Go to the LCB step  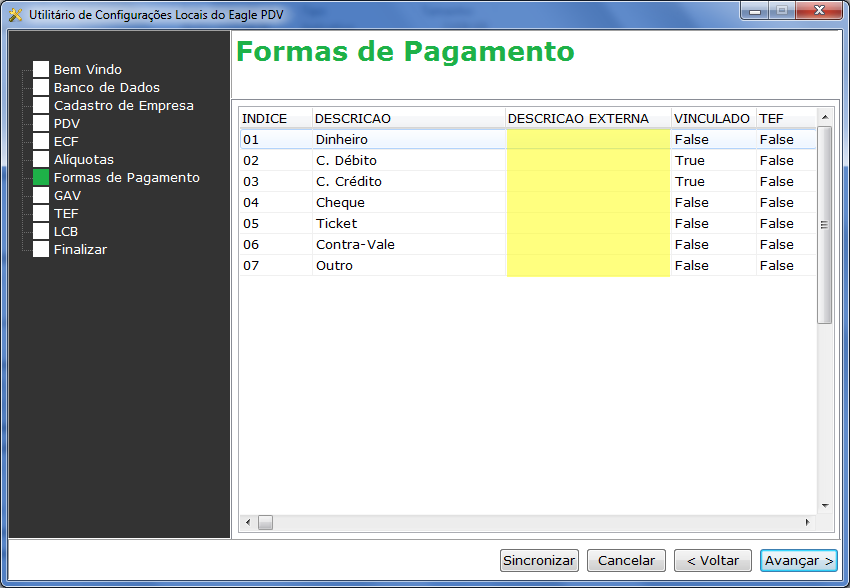tap(66, 231)
